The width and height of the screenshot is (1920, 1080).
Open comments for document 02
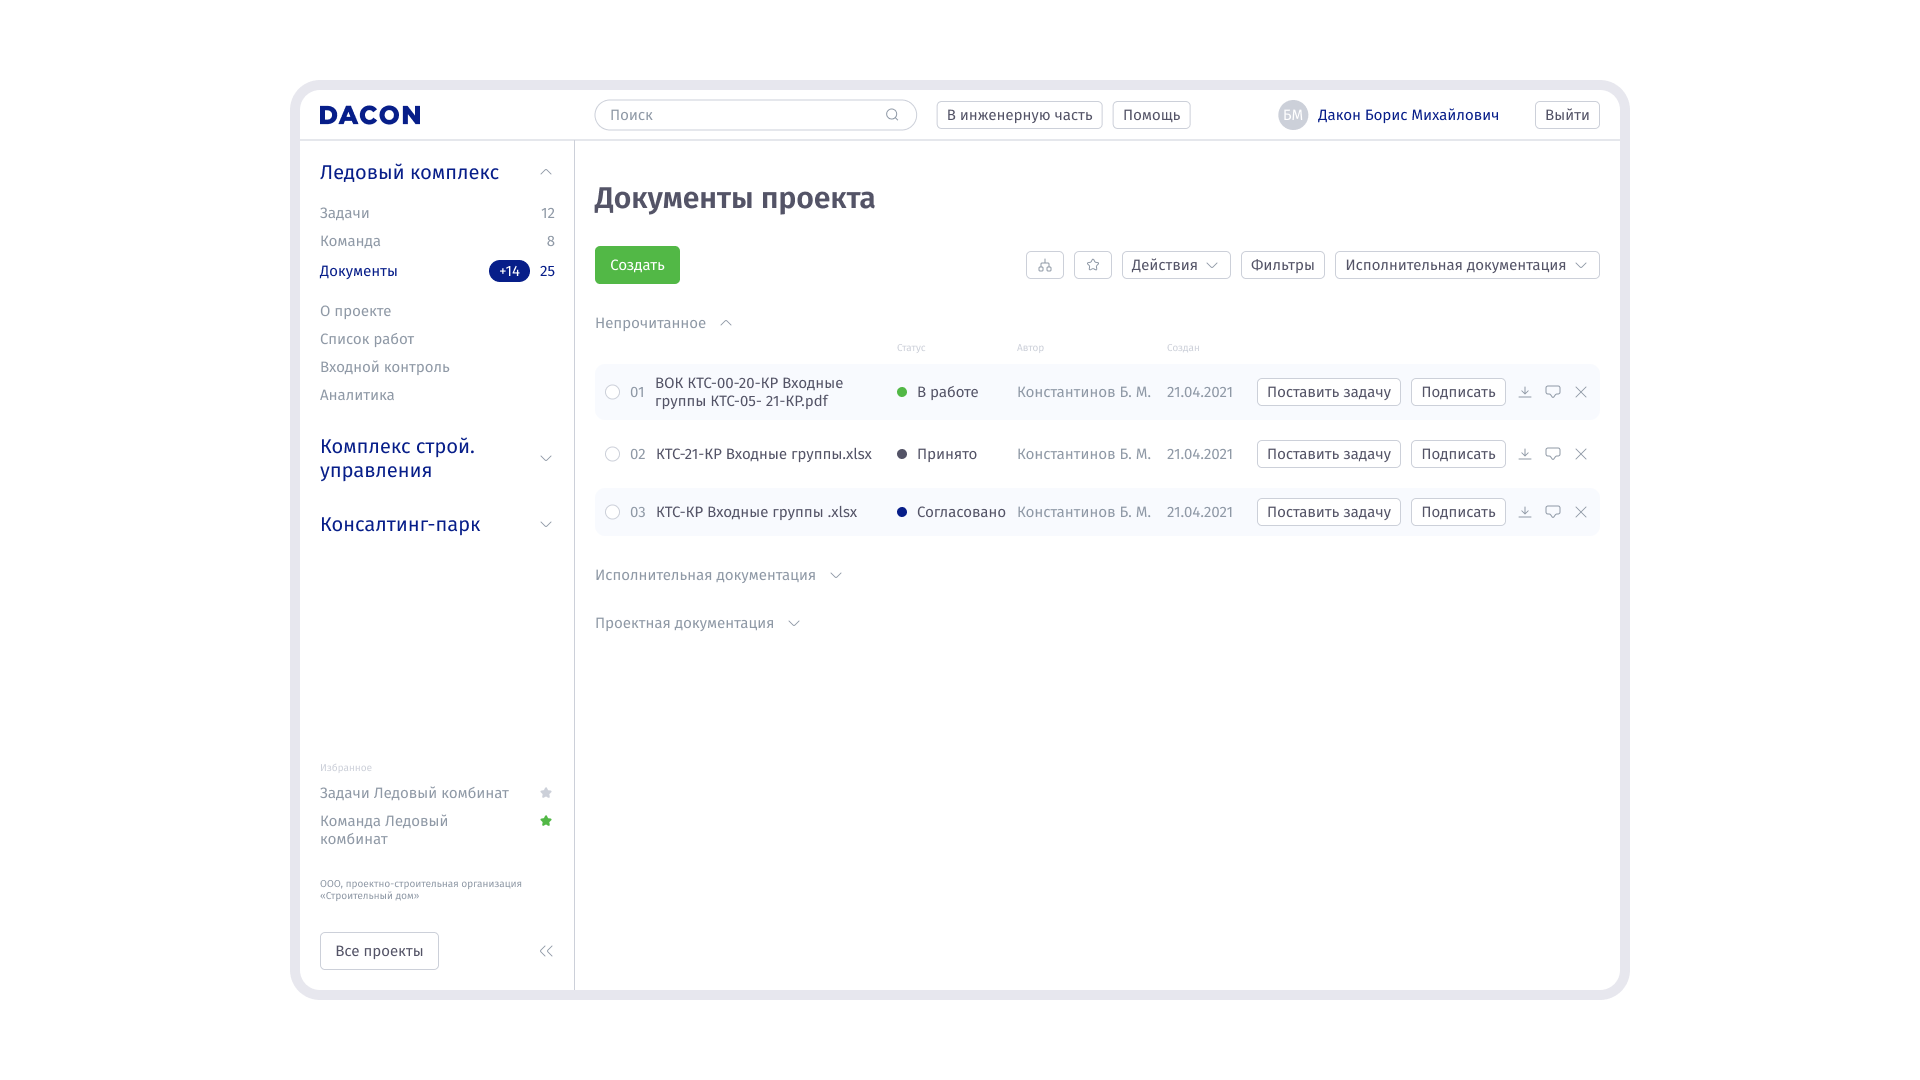[1552, 454]
